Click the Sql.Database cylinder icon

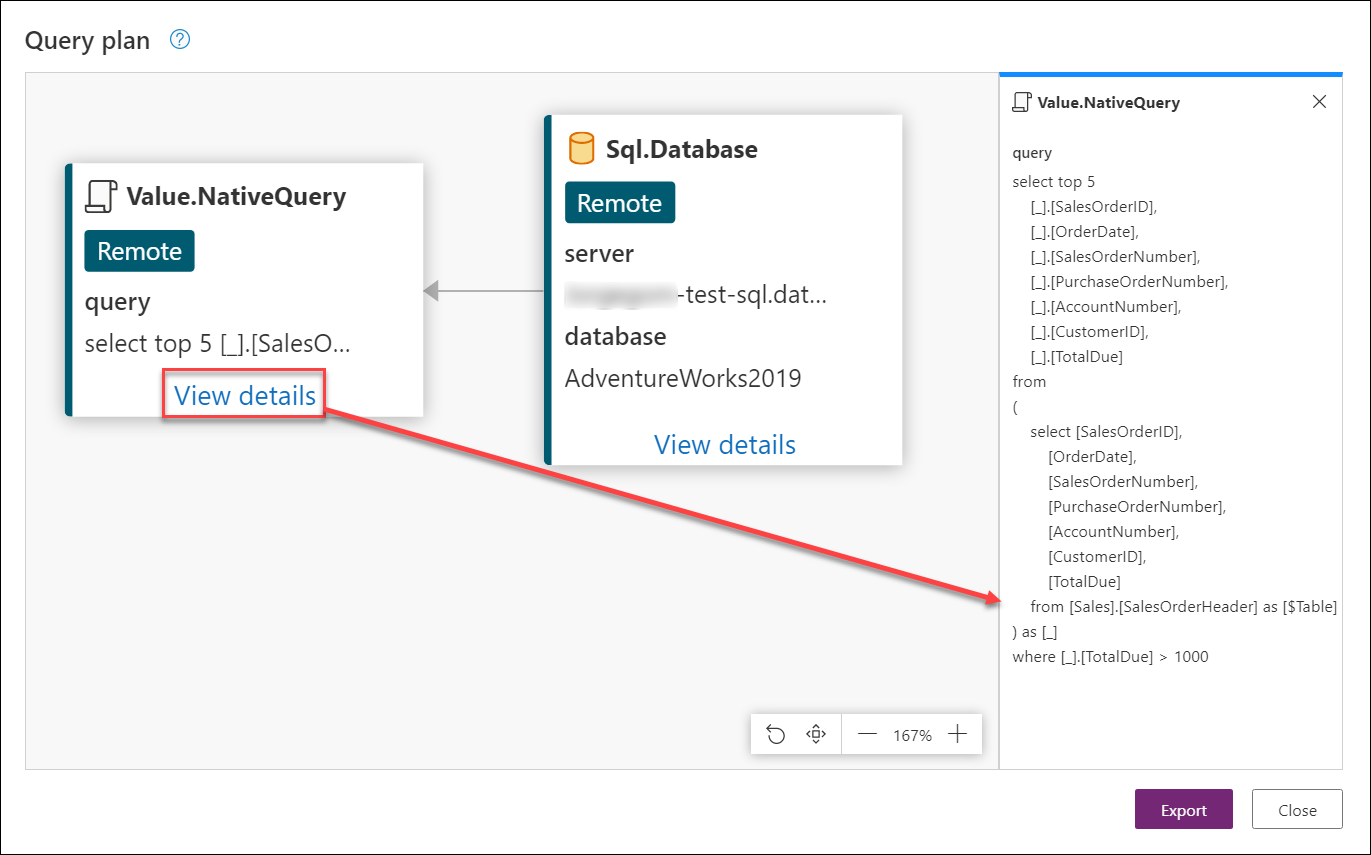coord(581,149)
